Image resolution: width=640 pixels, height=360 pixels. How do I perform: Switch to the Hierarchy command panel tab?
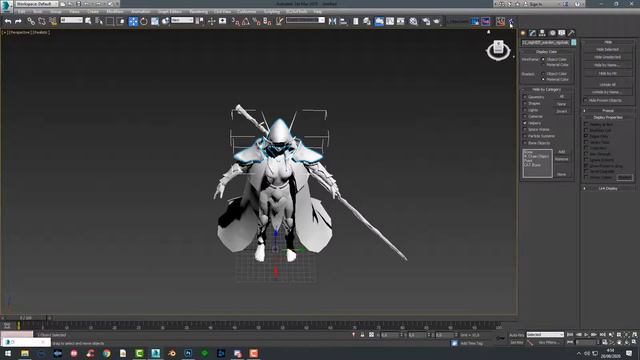click(542, 33)
